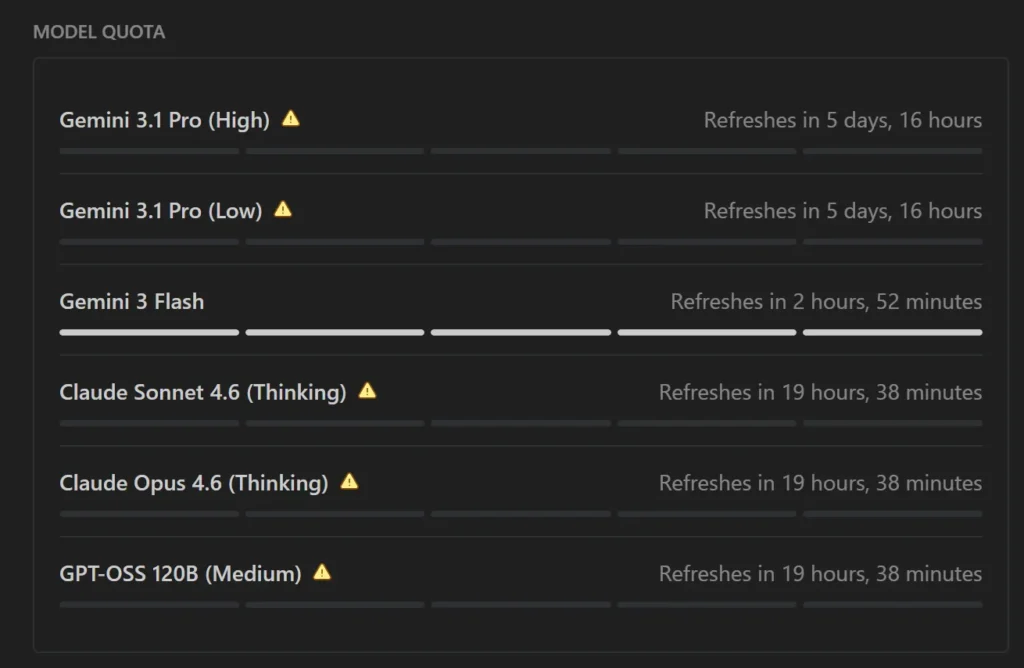
Task: Click warning icon next to GPT-OSS 120B
Action: [322, 573]
